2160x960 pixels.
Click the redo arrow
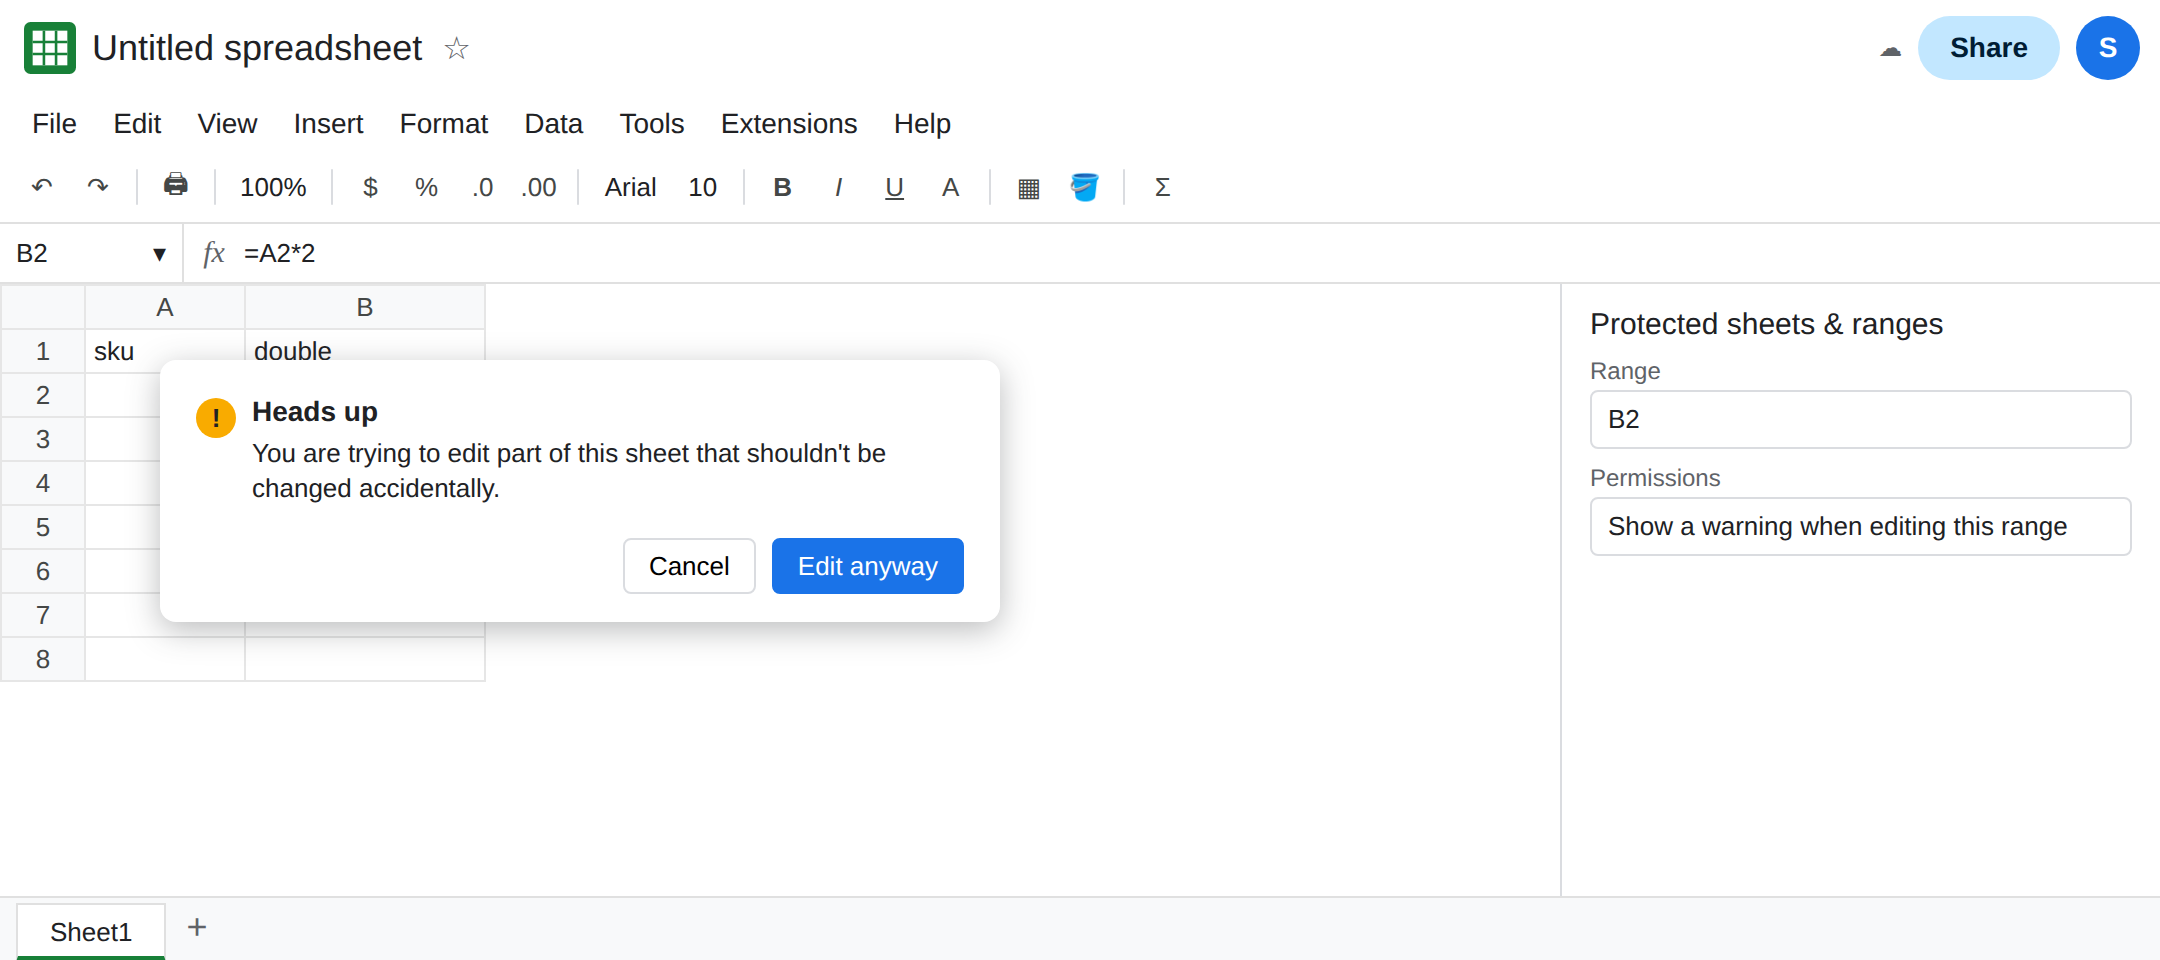(x=98, y=187)
